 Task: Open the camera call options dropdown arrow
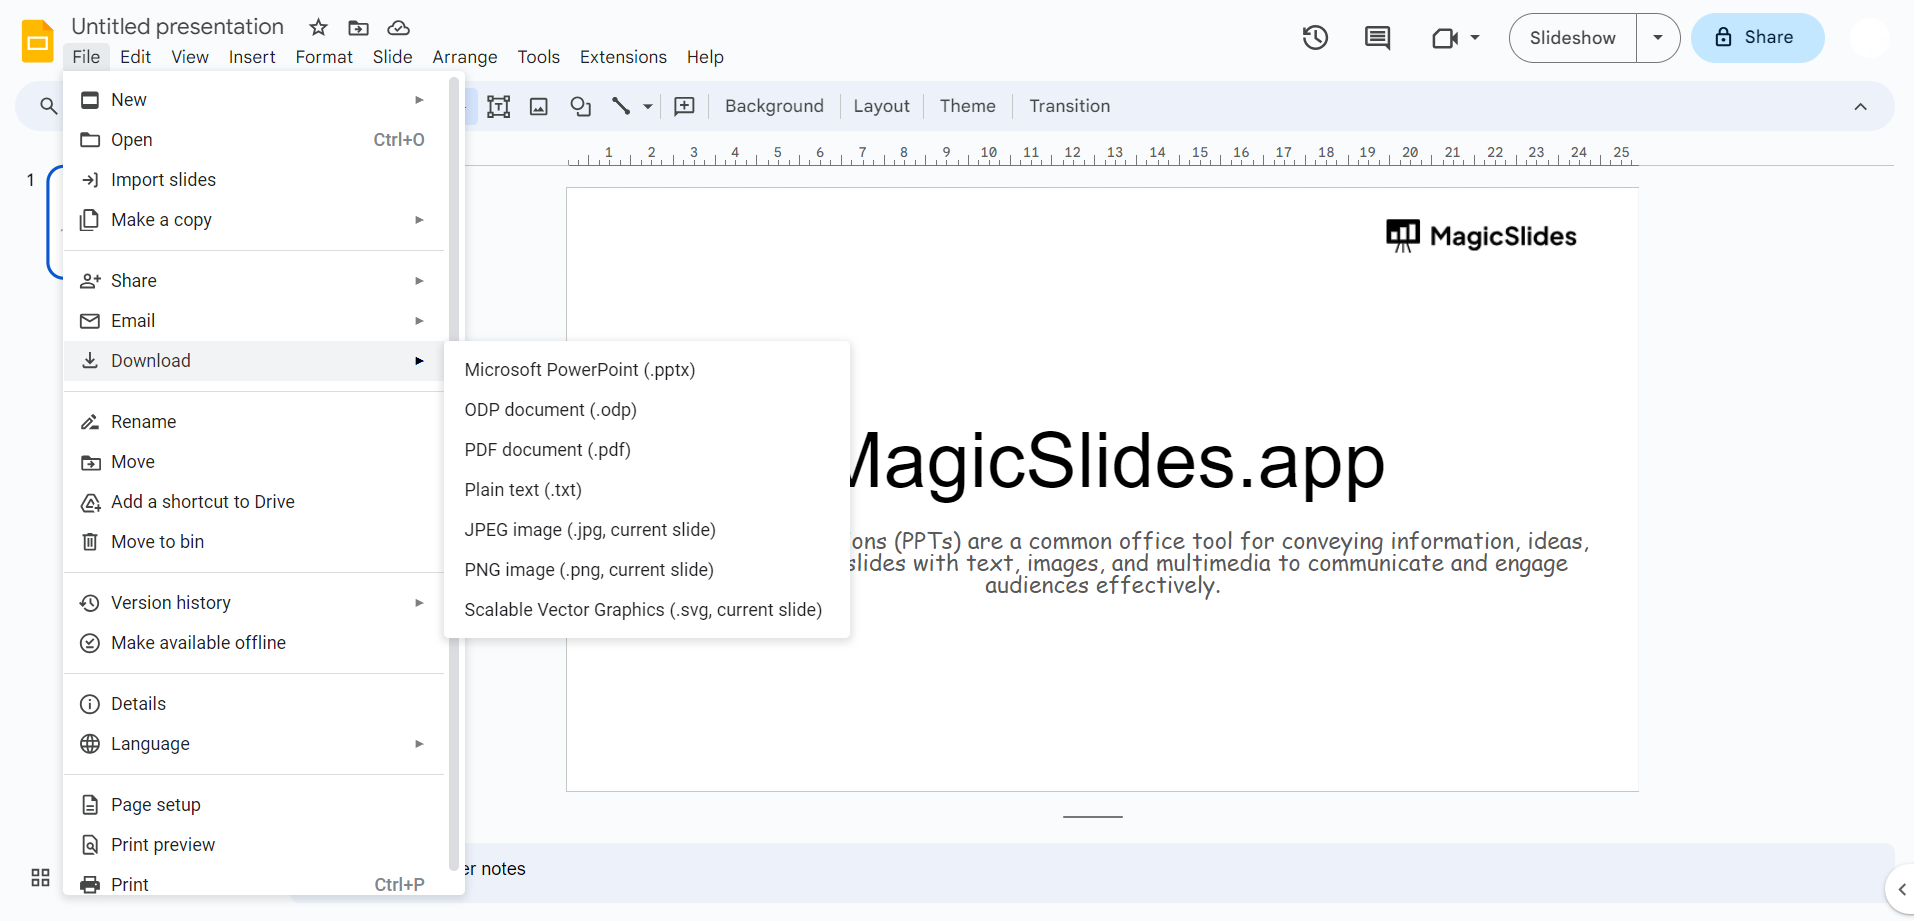(x=1475, y=38)
